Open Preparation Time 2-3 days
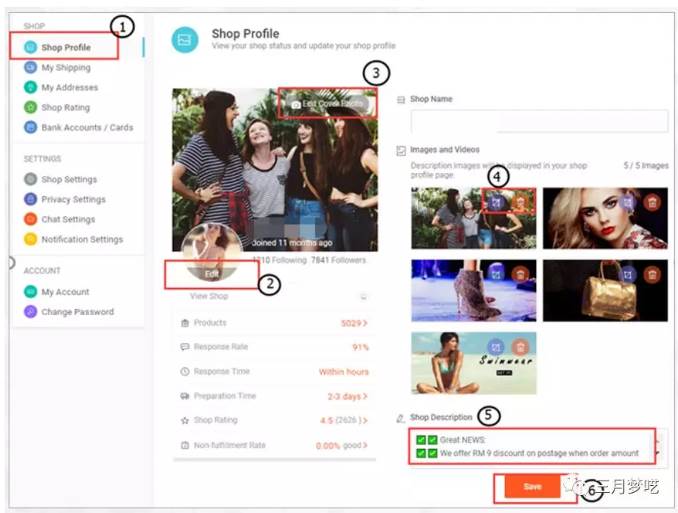 (347, 396)
